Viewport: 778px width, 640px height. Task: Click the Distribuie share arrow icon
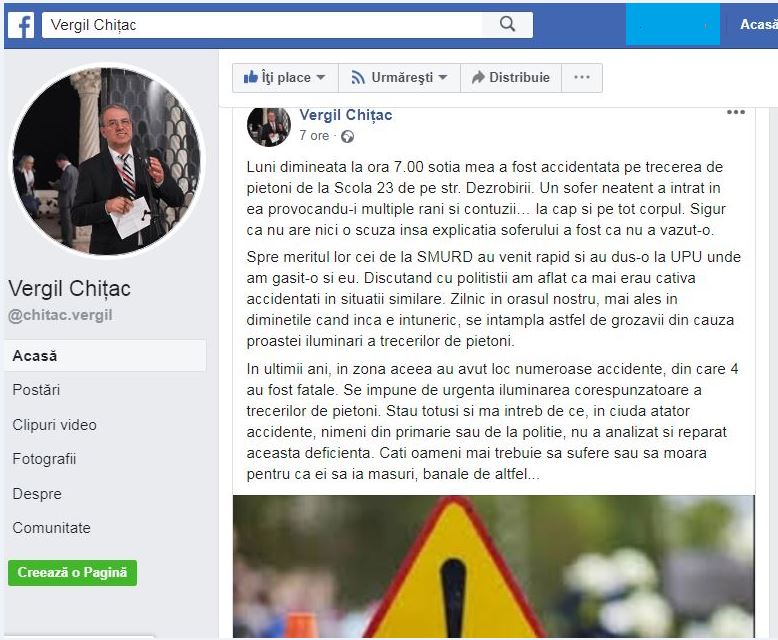[478, 77]
